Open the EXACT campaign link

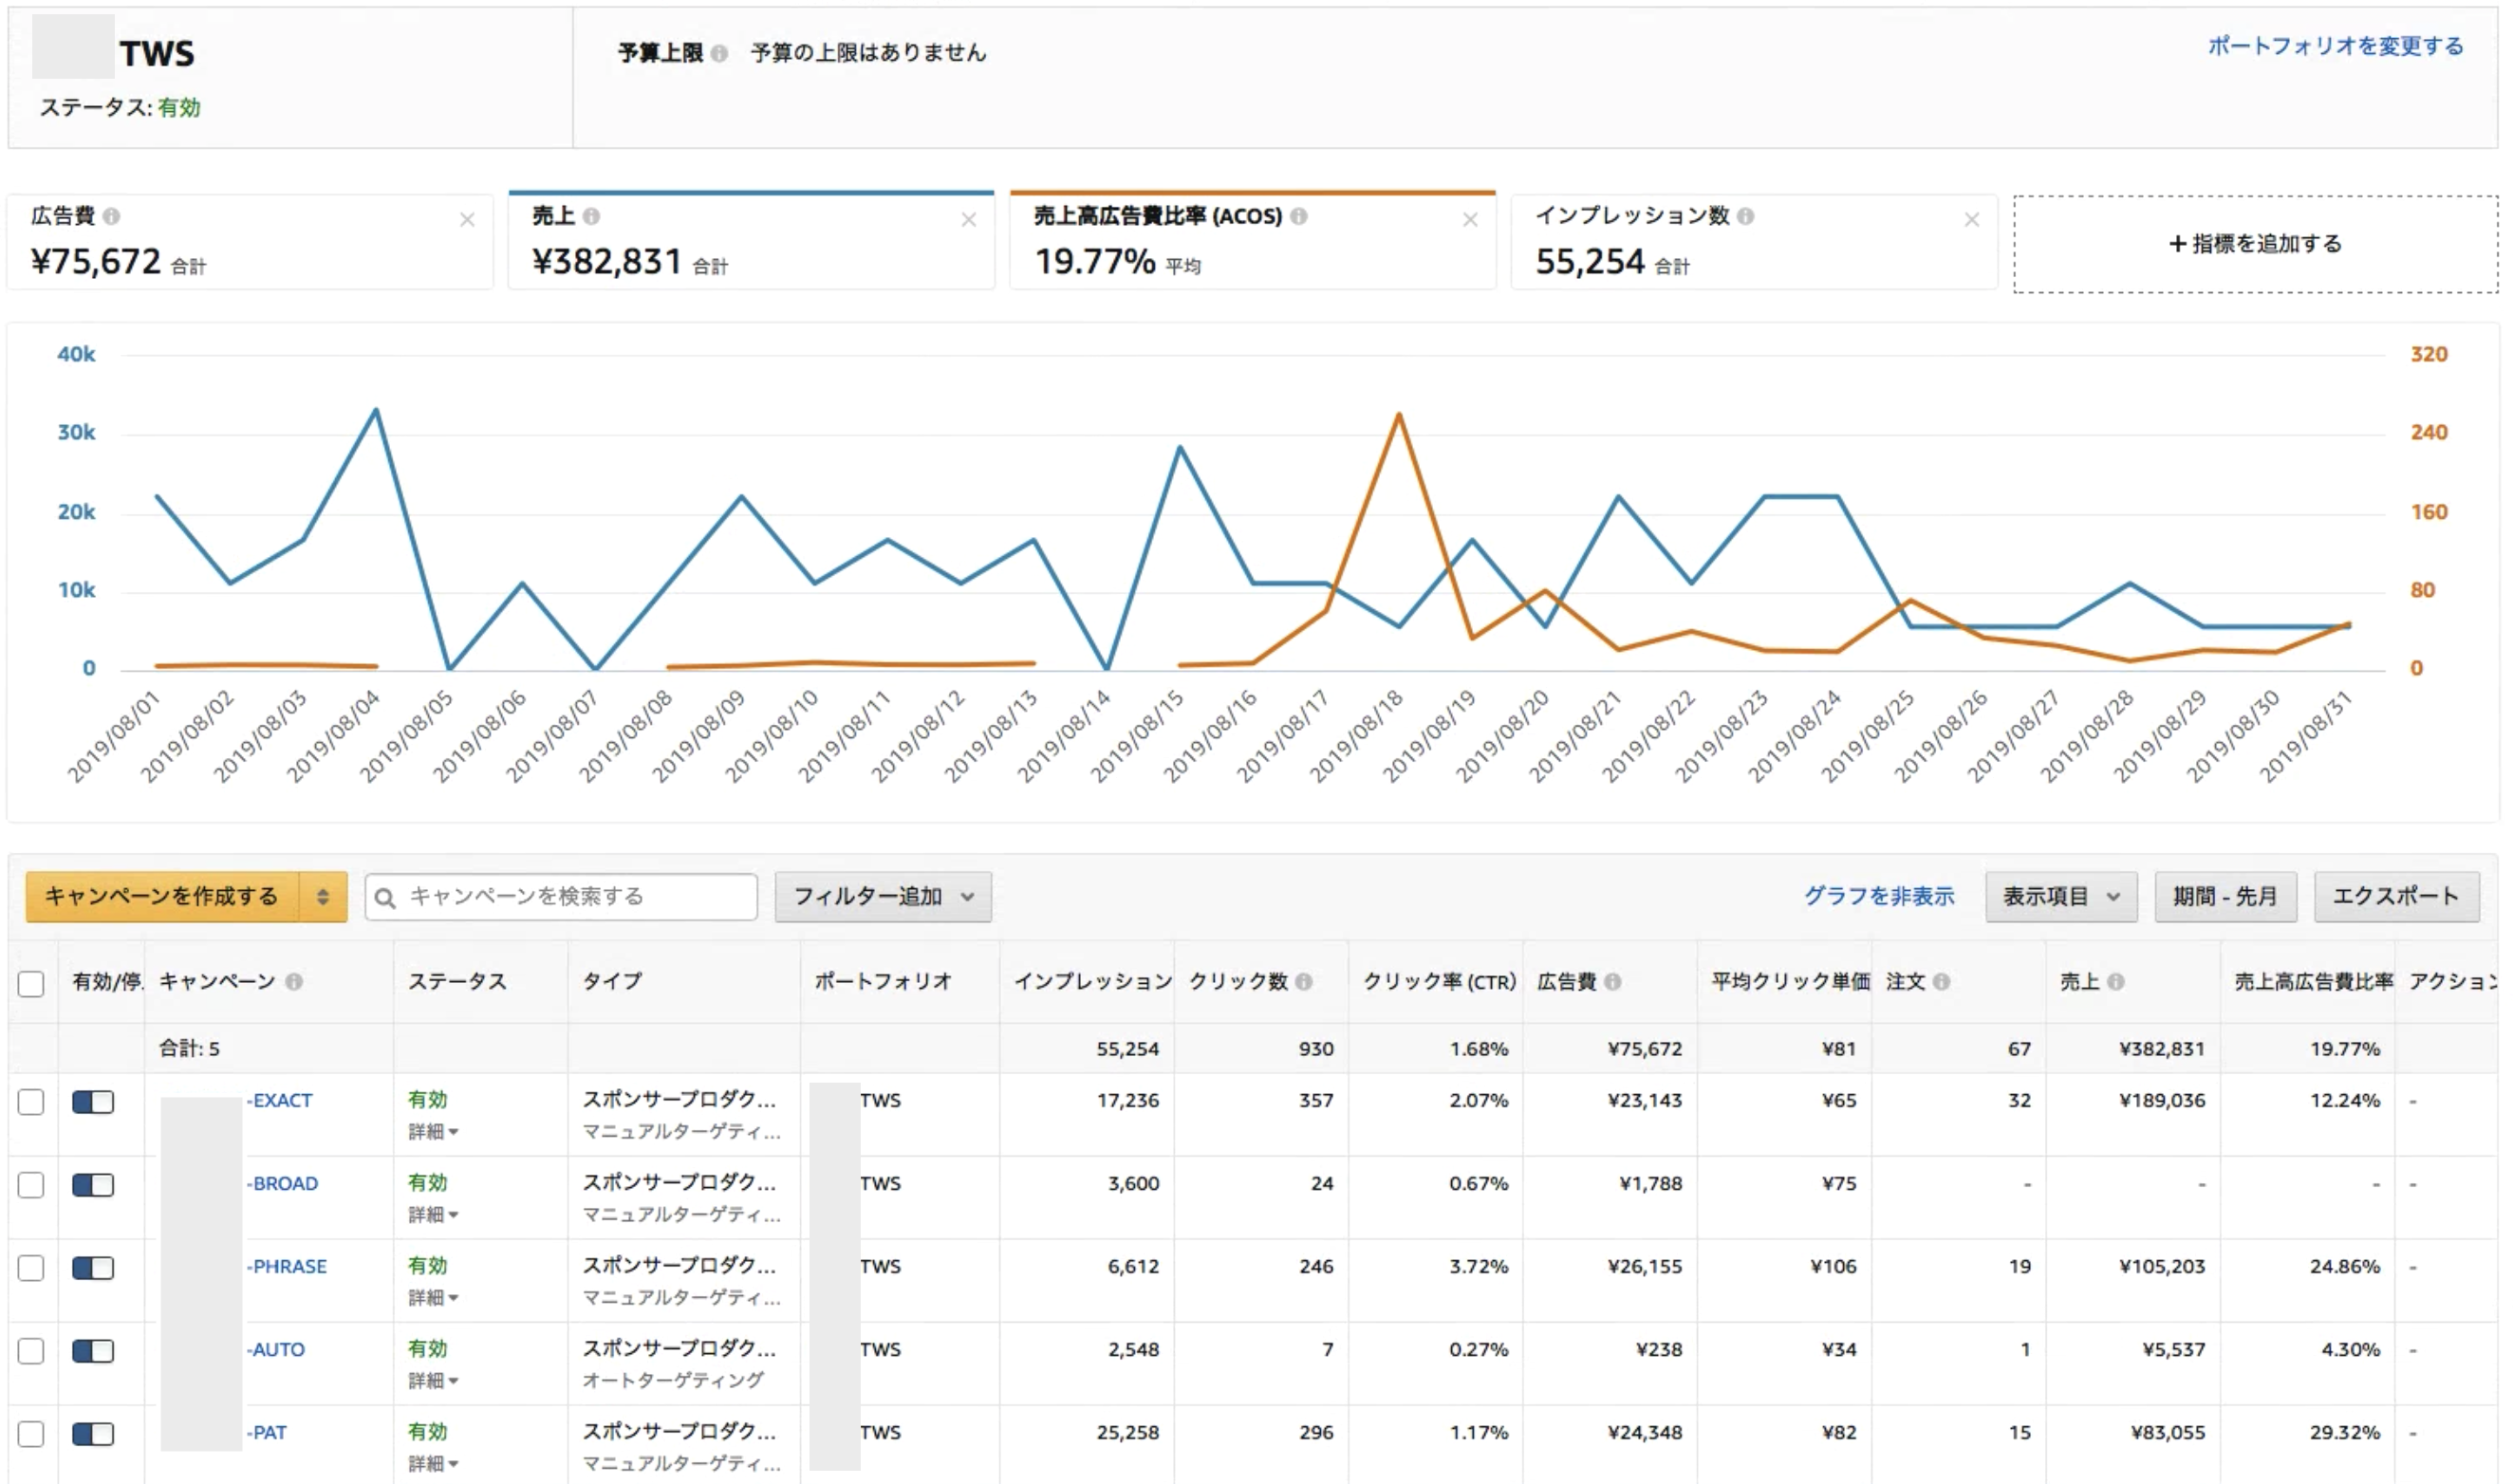point(280,1101)
